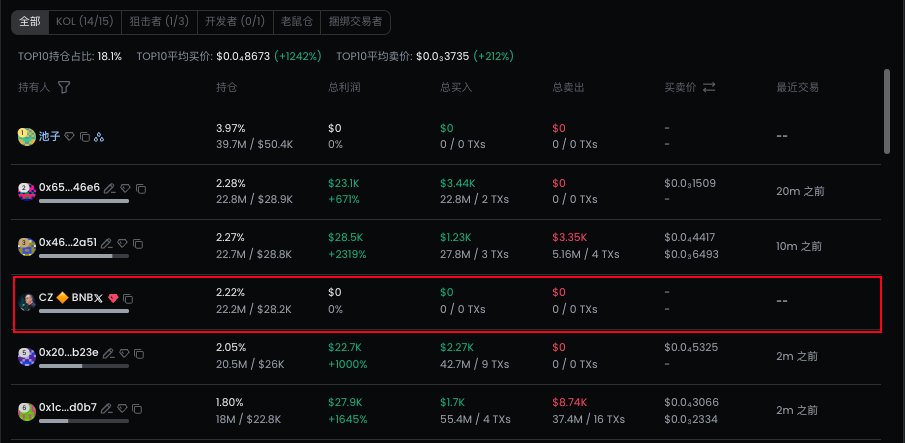
Task: Open the 0x46...2a51 holder address link
Action: tap(68, 243)
